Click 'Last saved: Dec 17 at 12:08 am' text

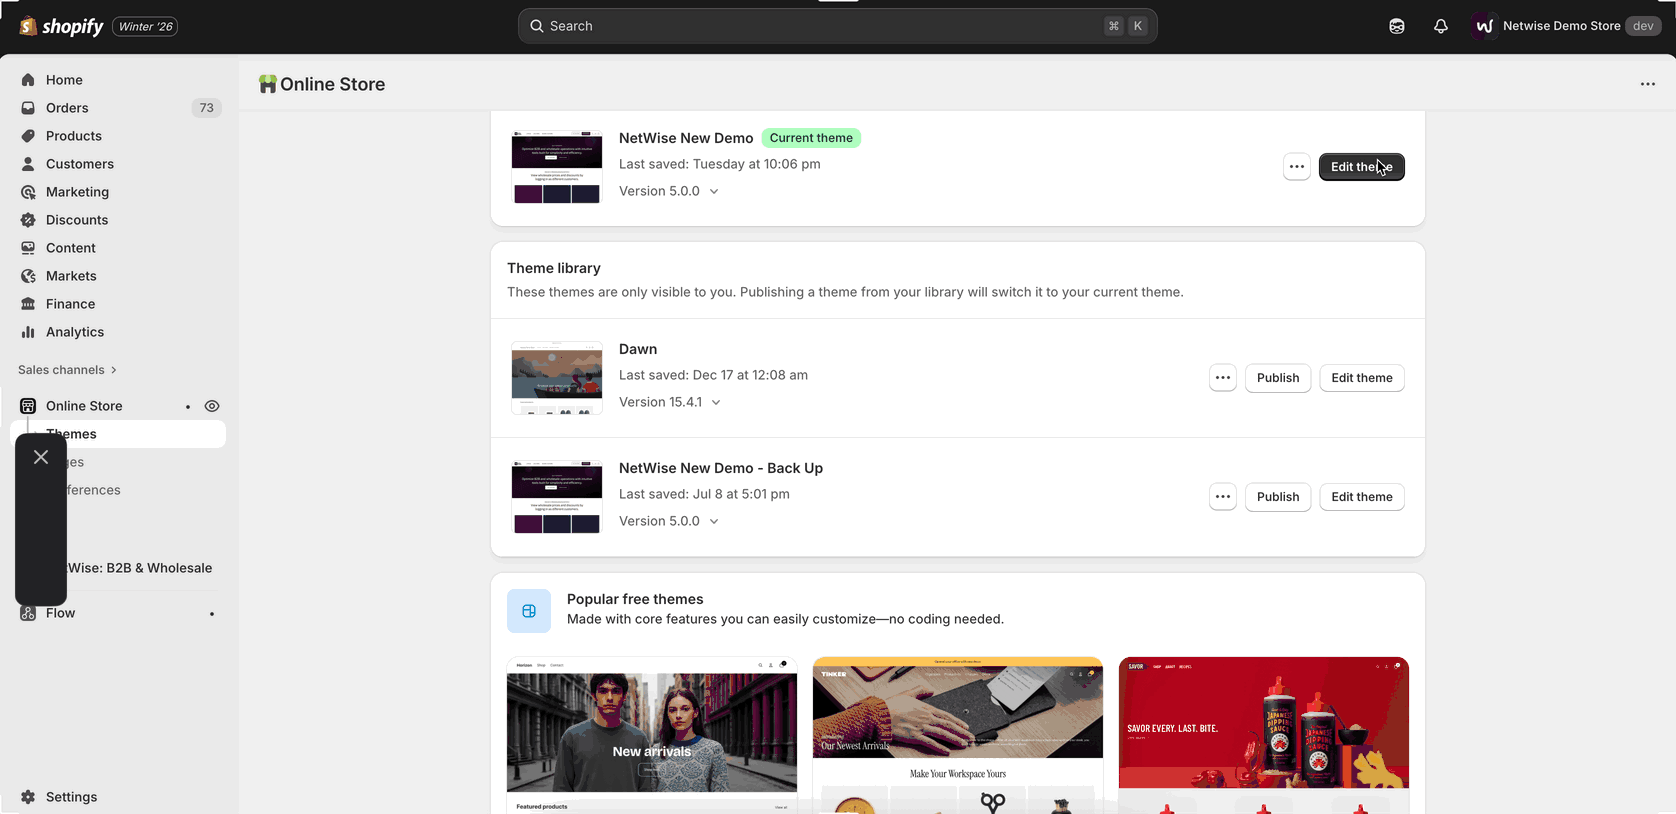[713, 375]
